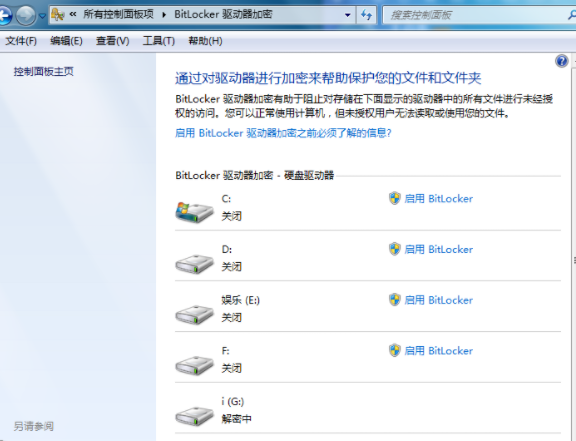The height and width of the screenshot is (441, 576).
Task: Click the heading 通过对驱动器进行加密来帮助保护您的文件和文件夹
Action: pos(328,78)
